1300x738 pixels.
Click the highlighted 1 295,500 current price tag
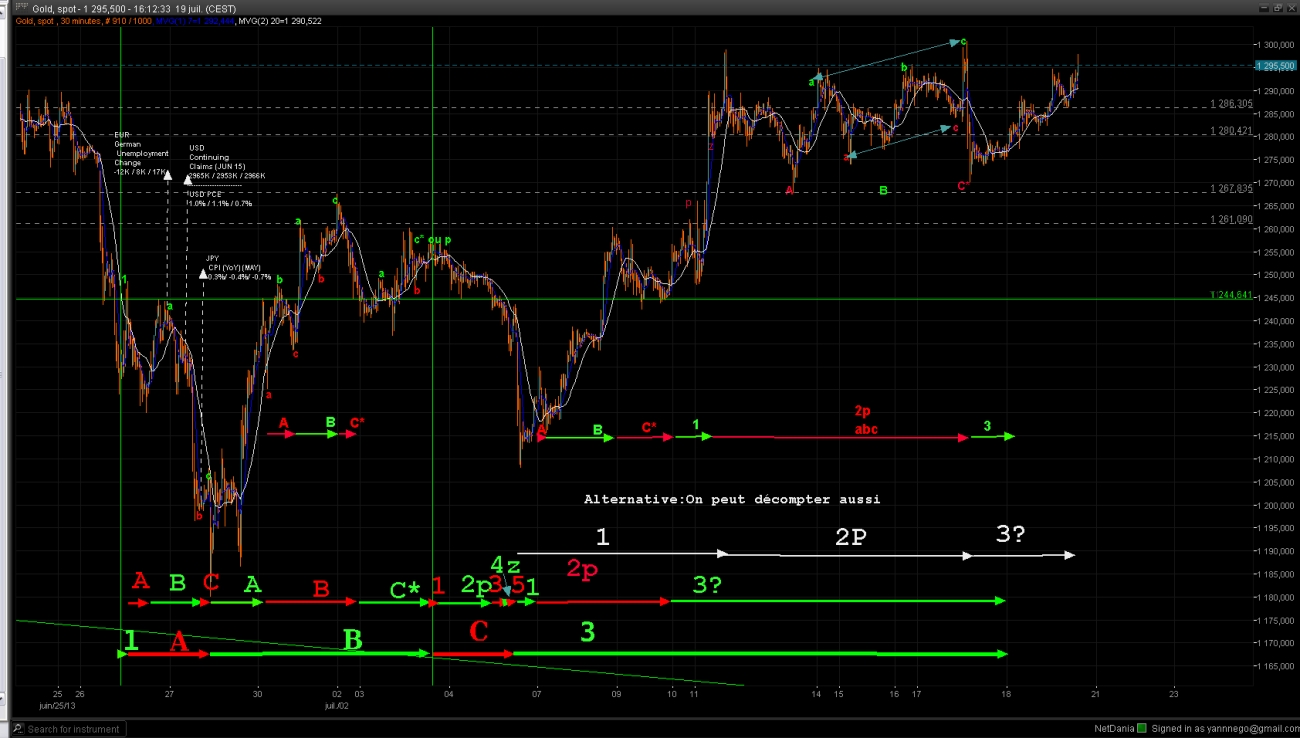coord(1275,66)
